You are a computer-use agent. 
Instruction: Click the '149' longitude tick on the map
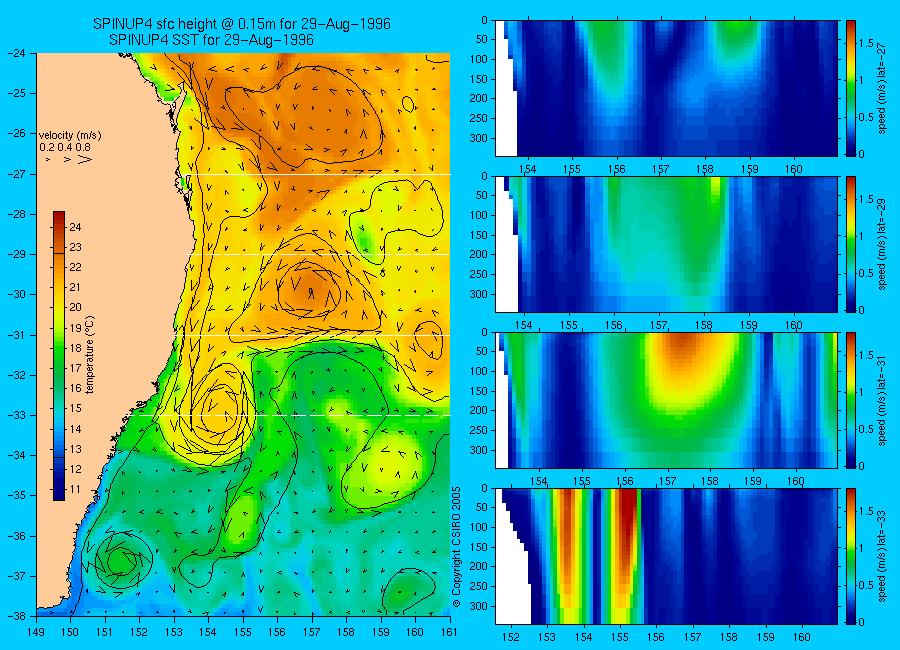[36, 632]
